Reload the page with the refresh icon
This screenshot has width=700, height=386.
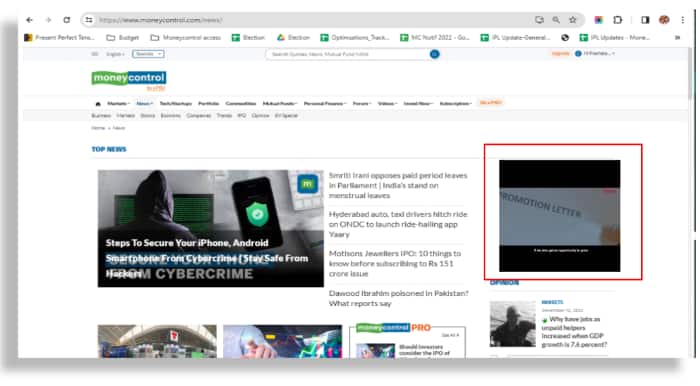point(67,20)
